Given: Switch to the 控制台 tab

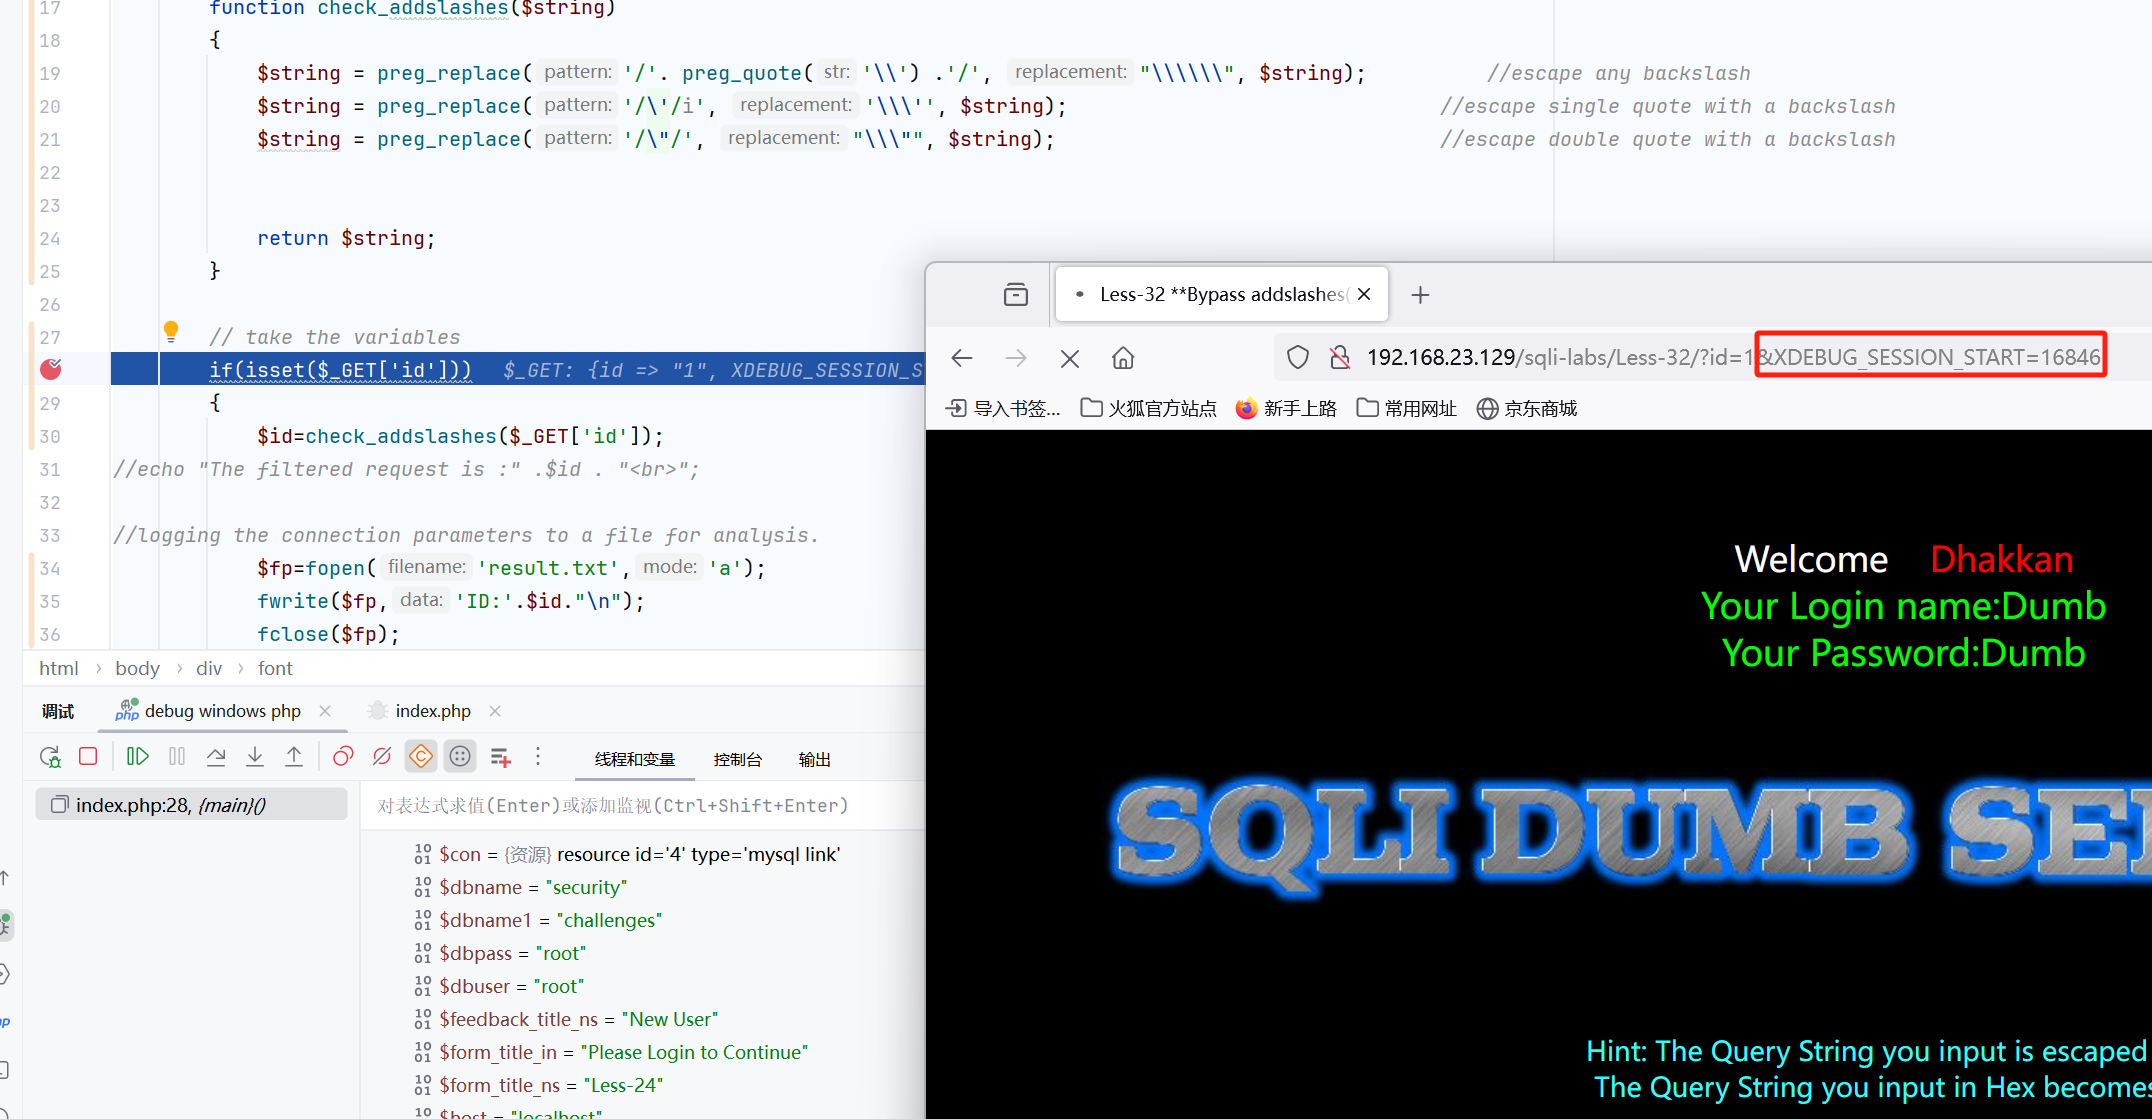Looking at the screenshot, I should click(x=737, y=760).
